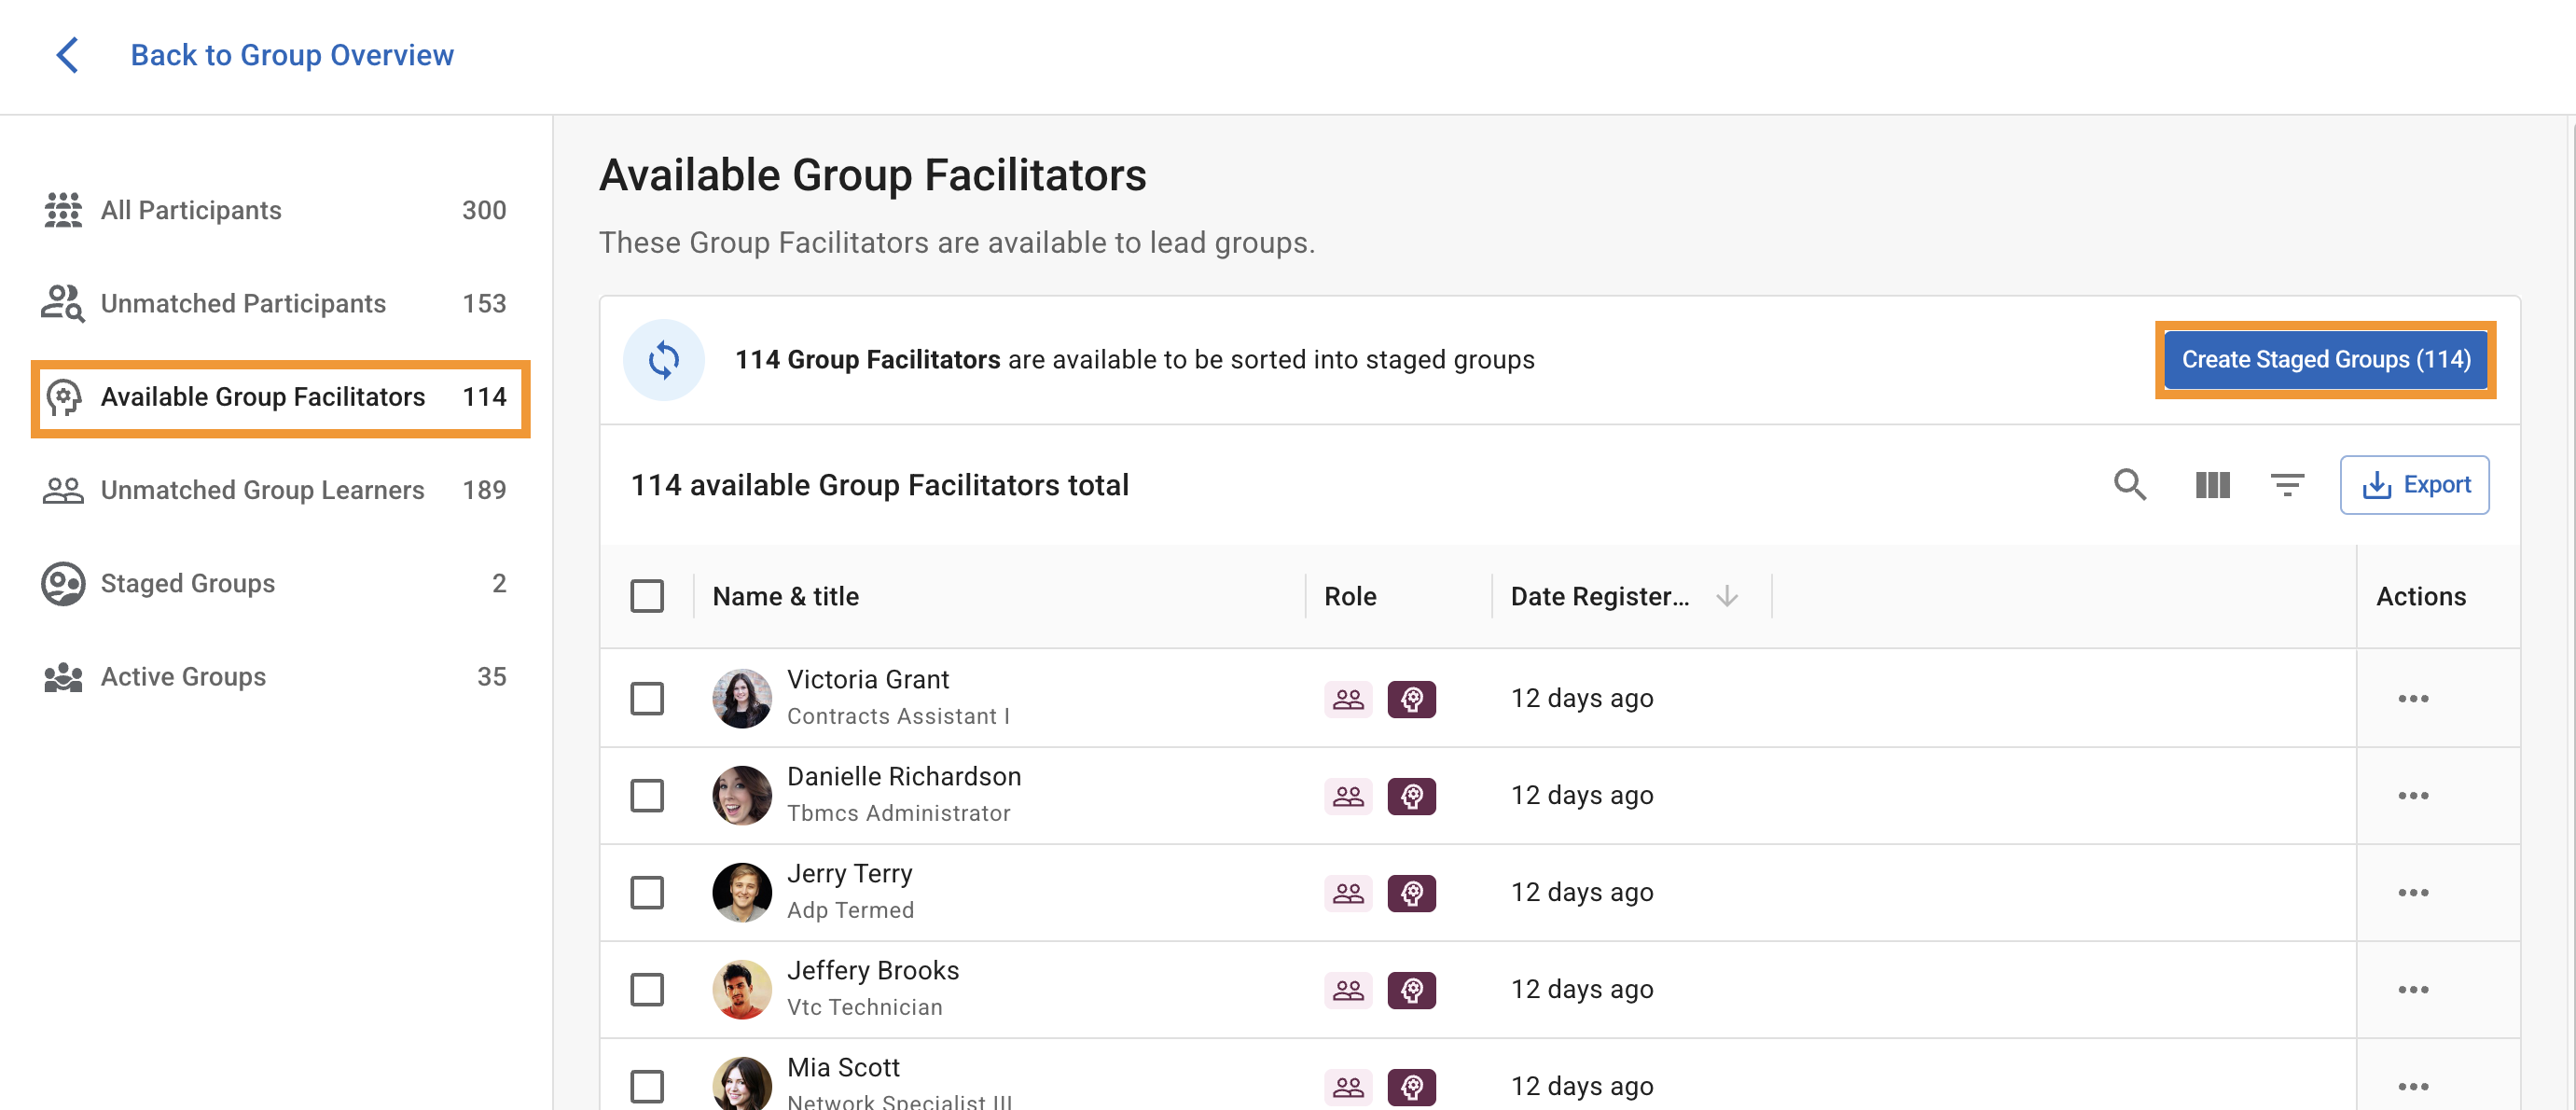Sort by Date Registered arrow
The height and width of the screenshot is (1110, 2576).
(1726, 597)
